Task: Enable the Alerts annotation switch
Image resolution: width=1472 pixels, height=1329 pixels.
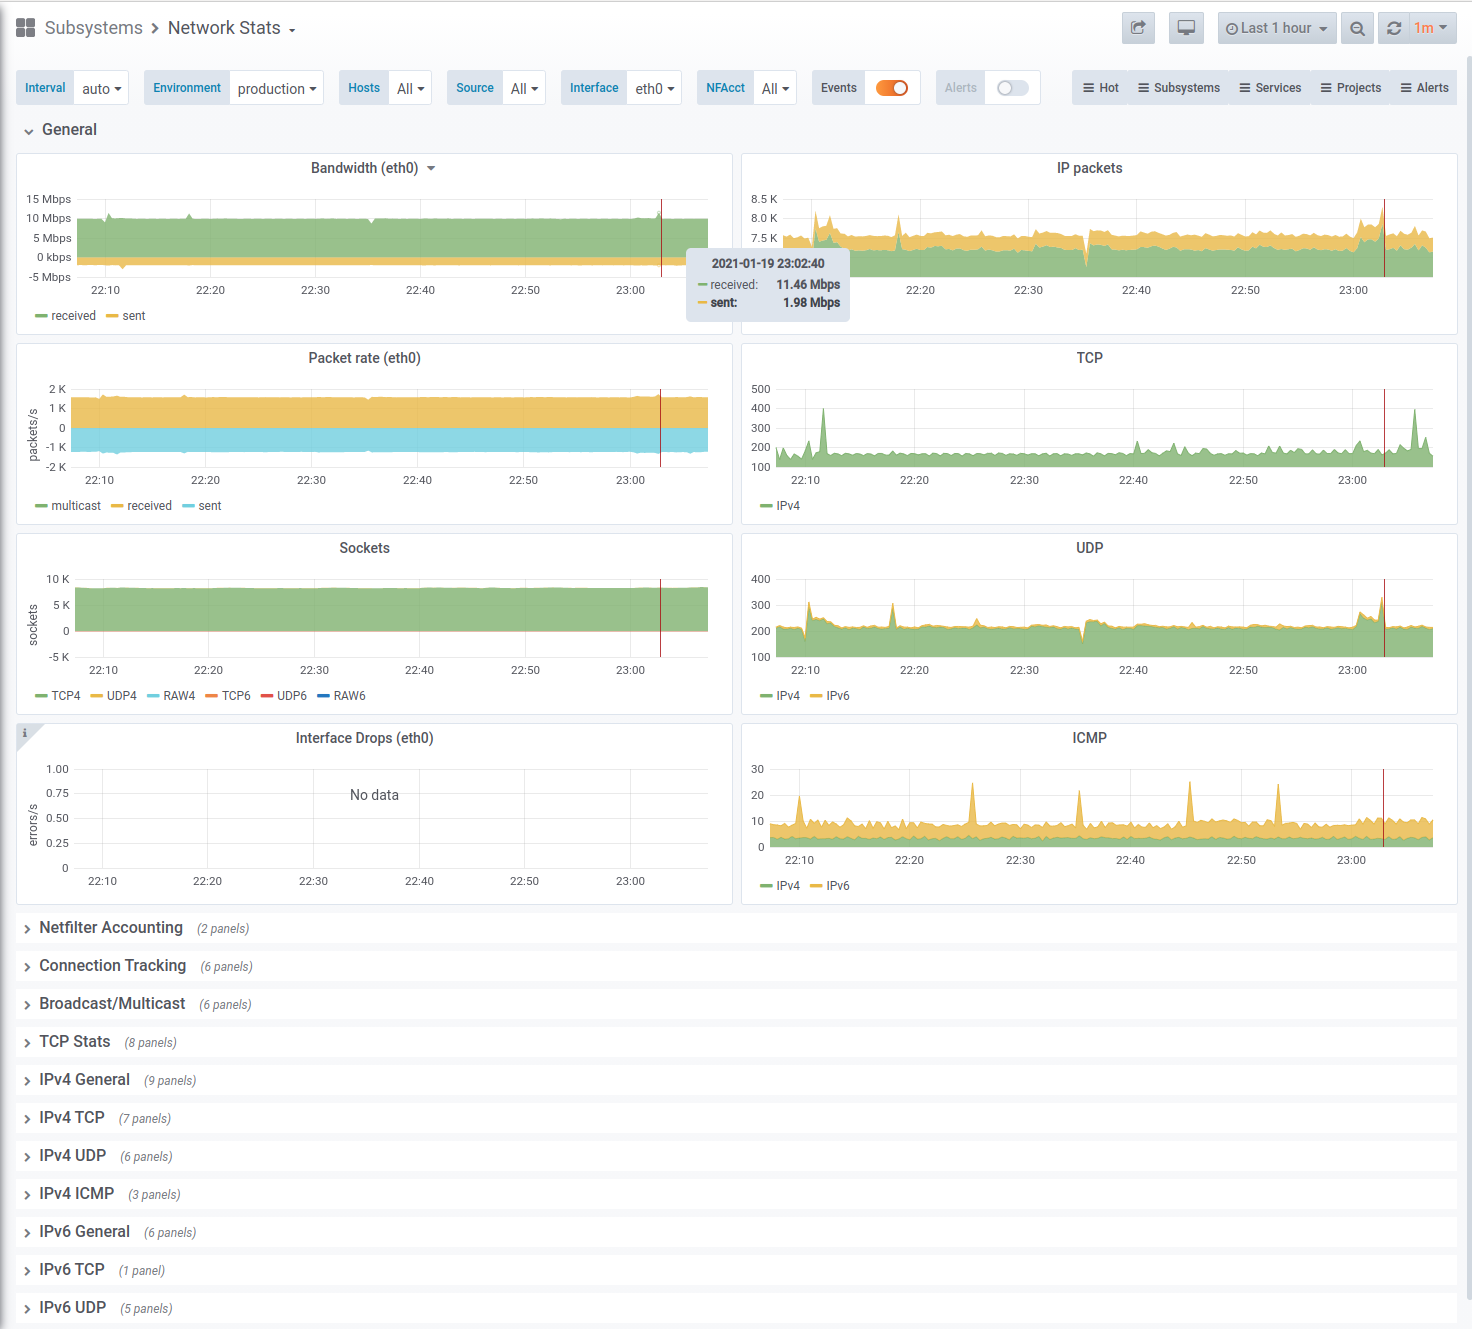Action: 1012,88
